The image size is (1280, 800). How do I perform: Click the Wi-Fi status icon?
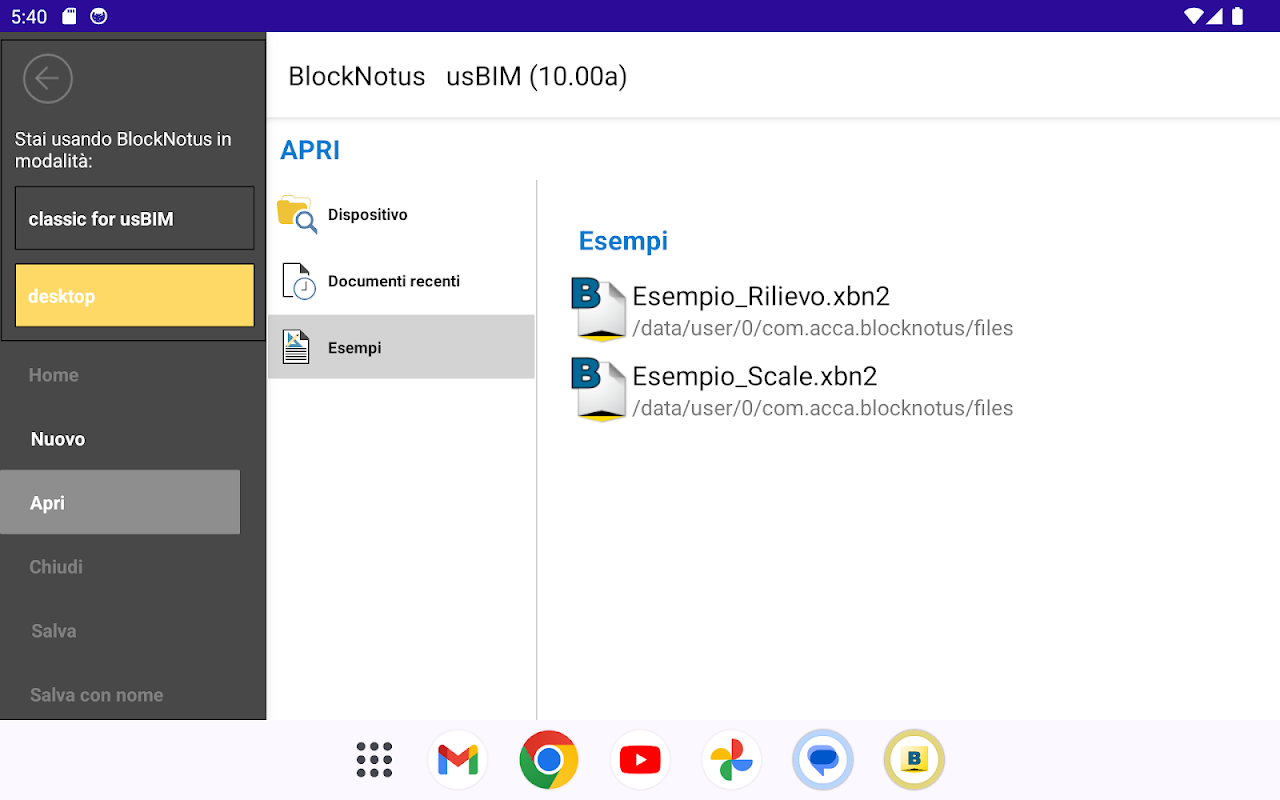1193,16
